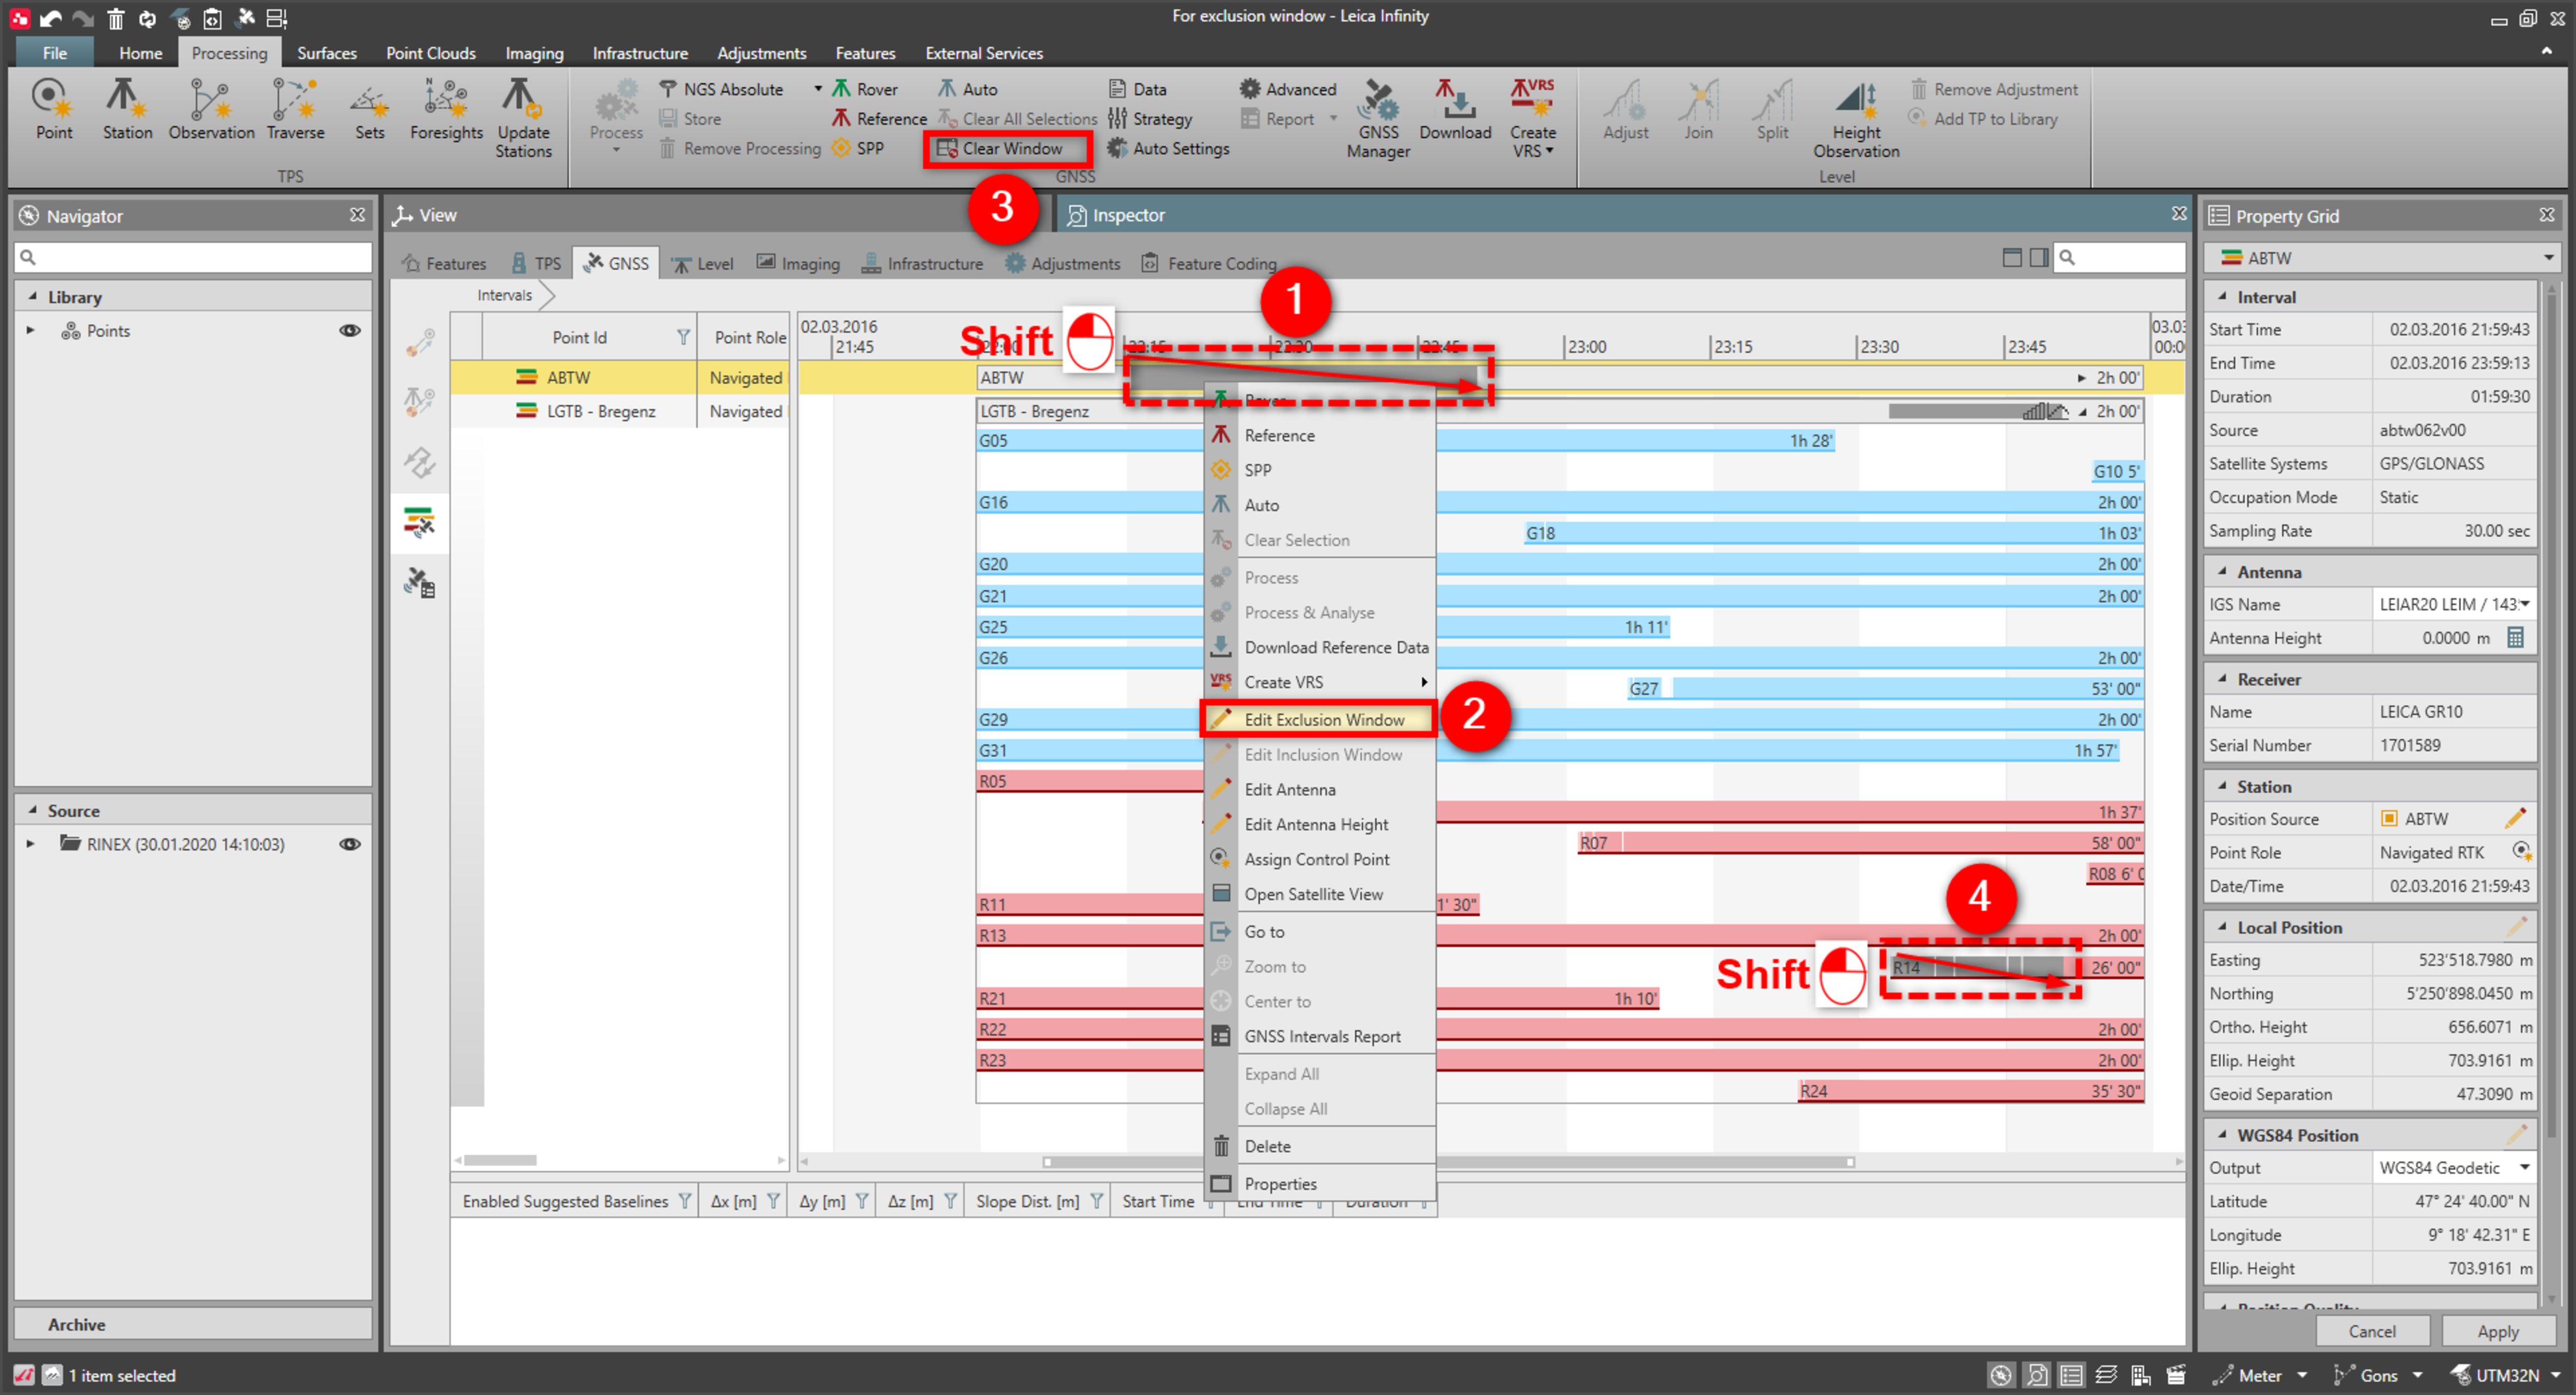This screenshot has height=1395, width=2576.
Task: Toggle visibility of Points in Library
Action: coord(350,330)
